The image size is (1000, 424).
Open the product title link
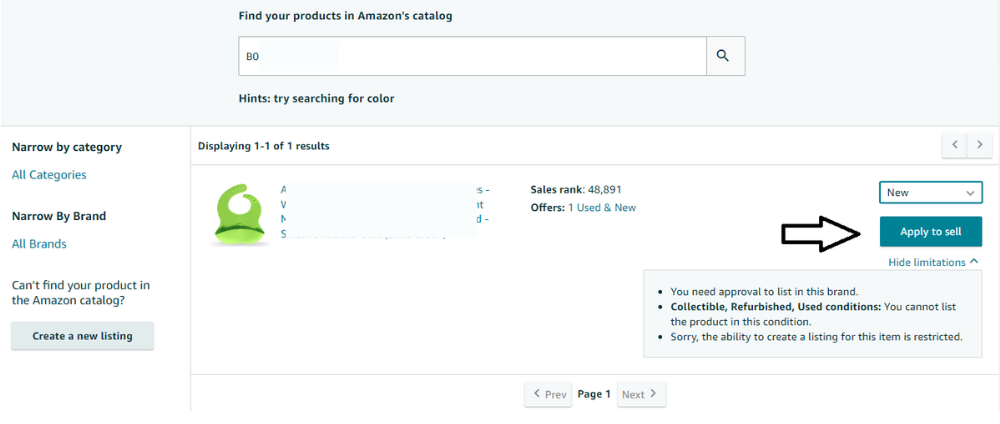coord(380,210)
